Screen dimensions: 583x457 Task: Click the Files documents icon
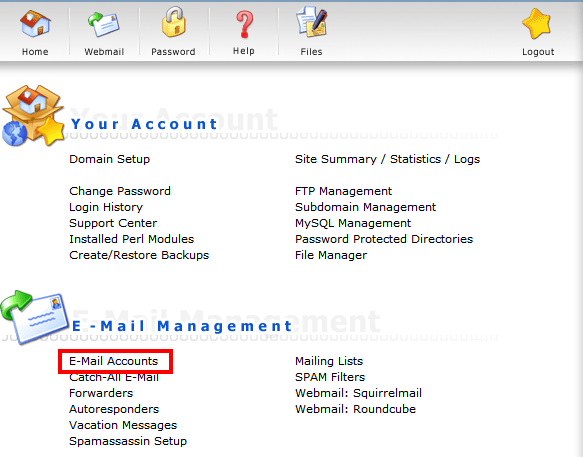pyautogui.click(x=312, y=22)
